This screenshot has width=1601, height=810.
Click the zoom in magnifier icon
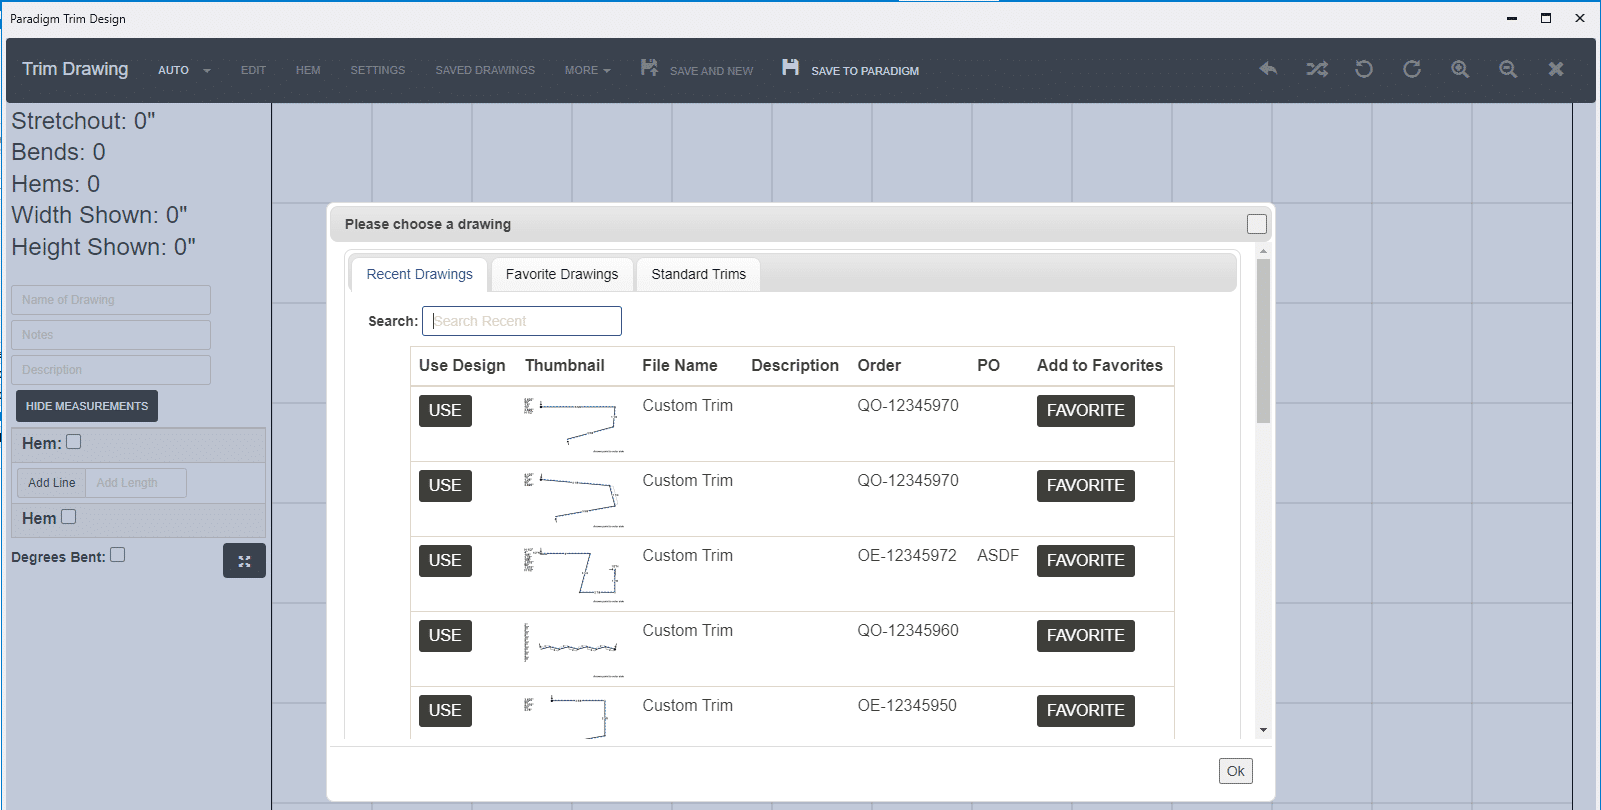(x=1460, y=69)
